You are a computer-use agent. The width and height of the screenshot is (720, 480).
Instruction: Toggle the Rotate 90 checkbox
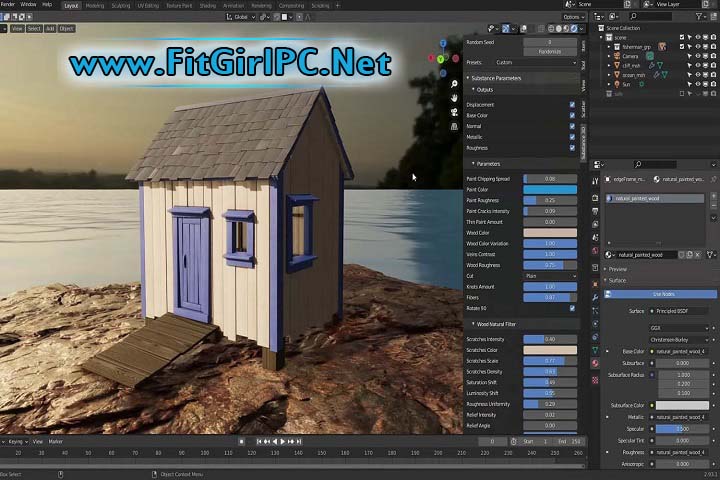[x=572, y=308]
